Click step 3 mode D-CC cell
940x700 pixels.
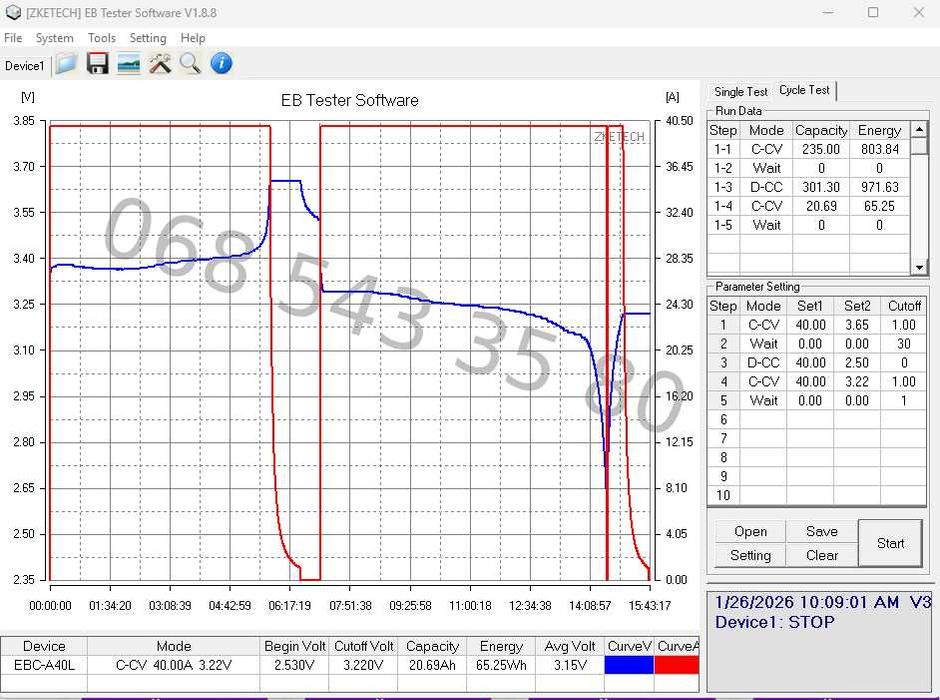click(x=763, y=363)
